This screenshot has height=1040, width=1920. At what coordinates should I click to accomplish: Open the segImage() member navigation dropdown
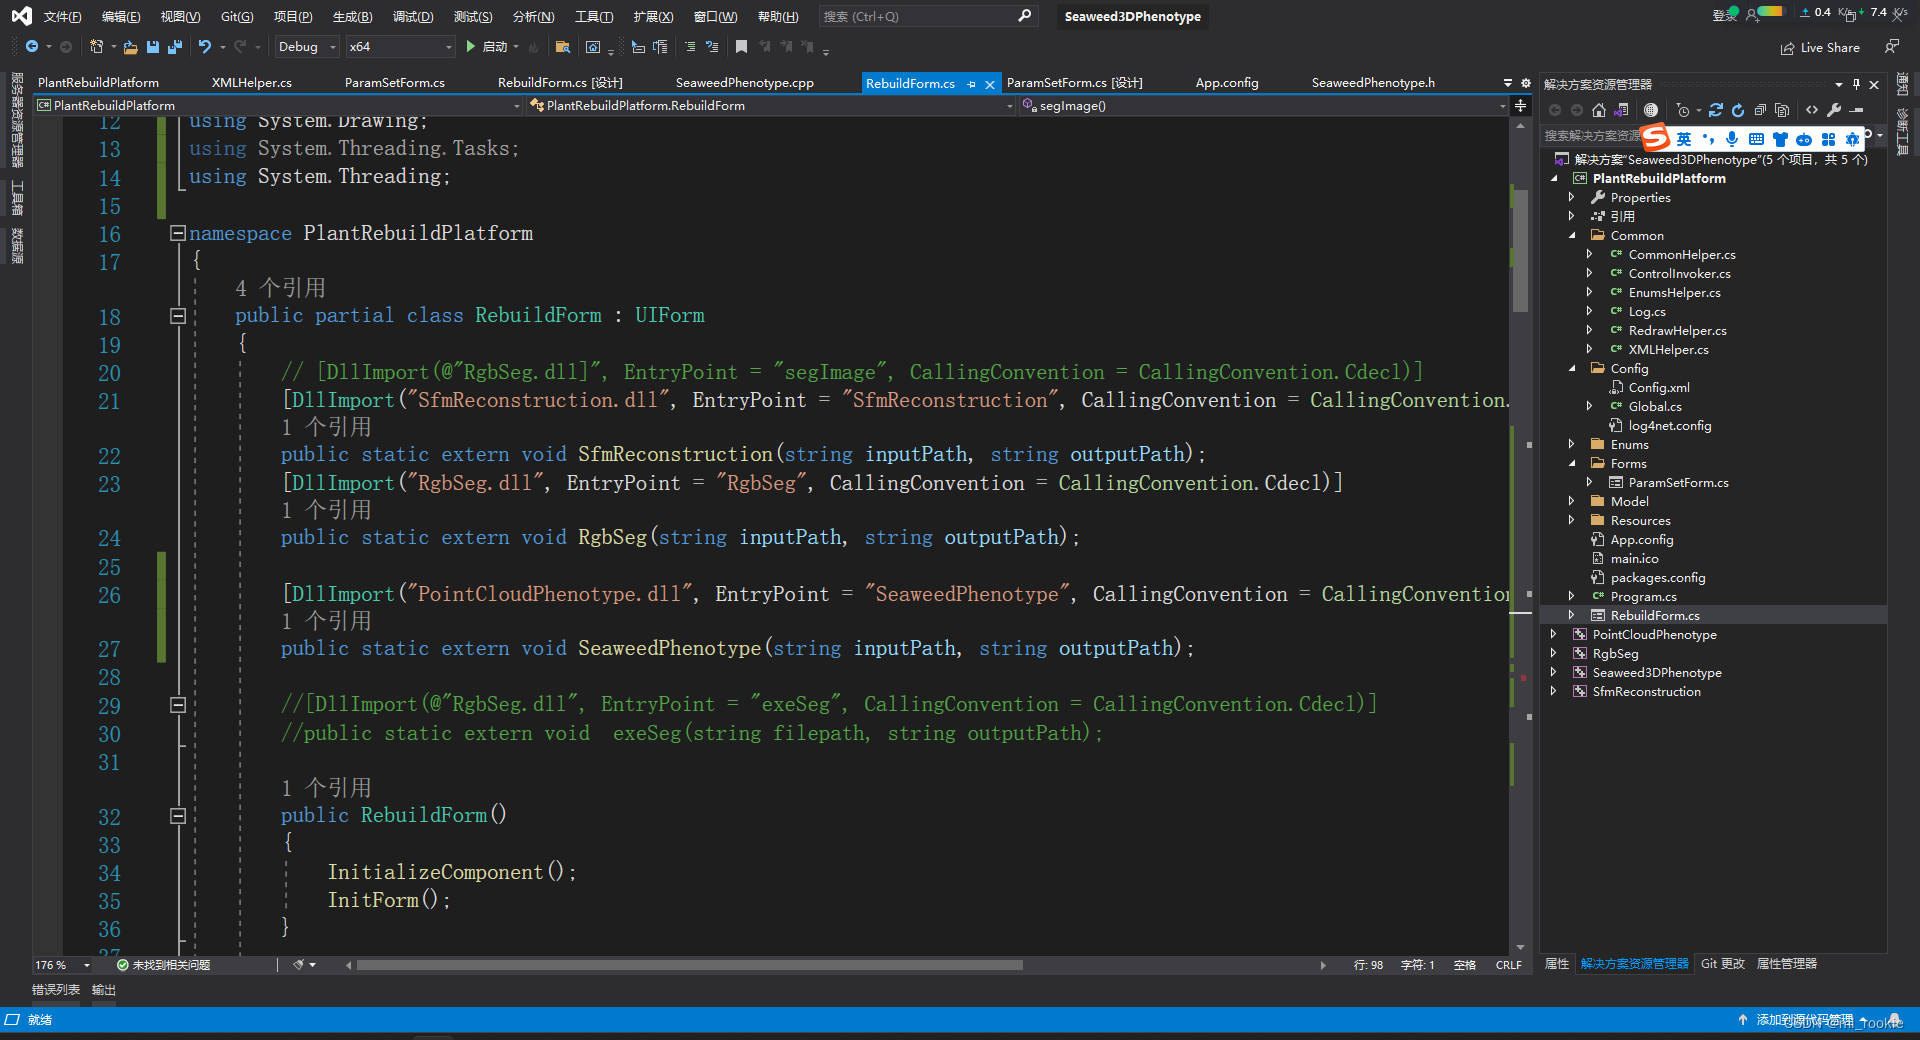click(x=1264, y=105)
